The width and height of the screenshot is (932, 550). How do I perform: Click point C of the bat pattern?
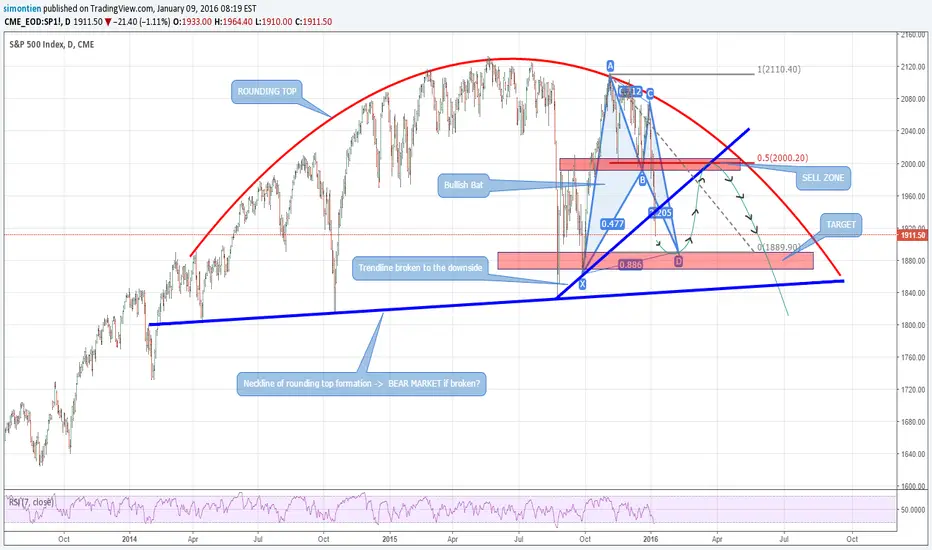click(x=650, y=93)
